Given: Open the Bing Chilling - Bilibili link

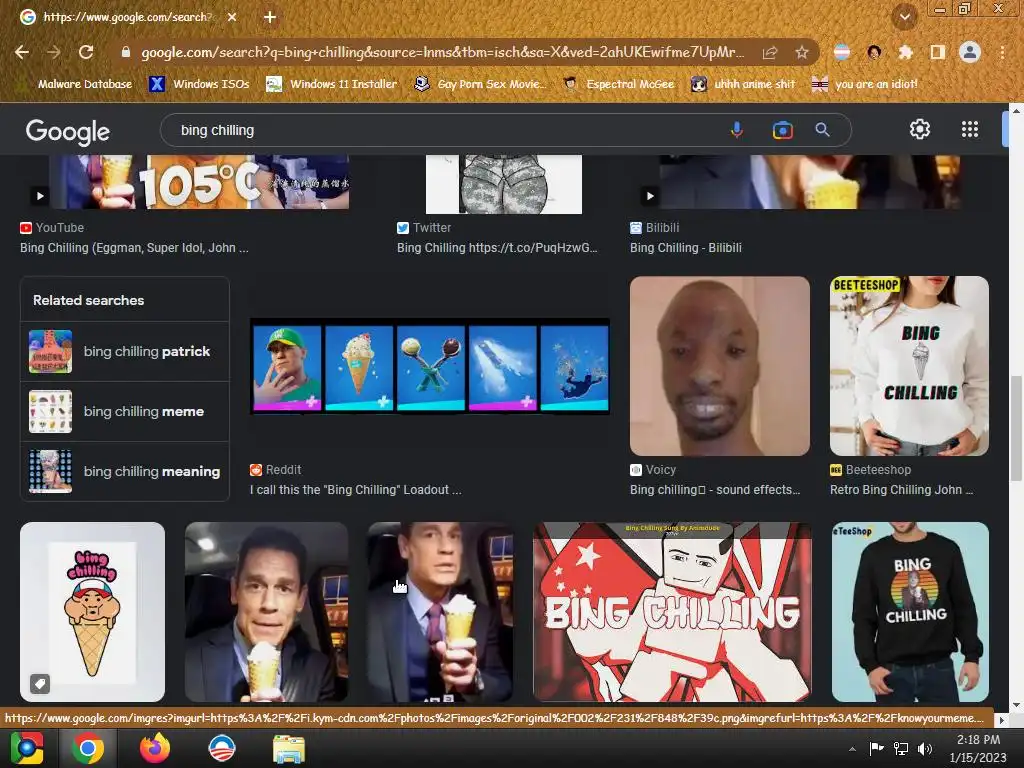Looking at the screenshot, I should [x=686, y=248].
